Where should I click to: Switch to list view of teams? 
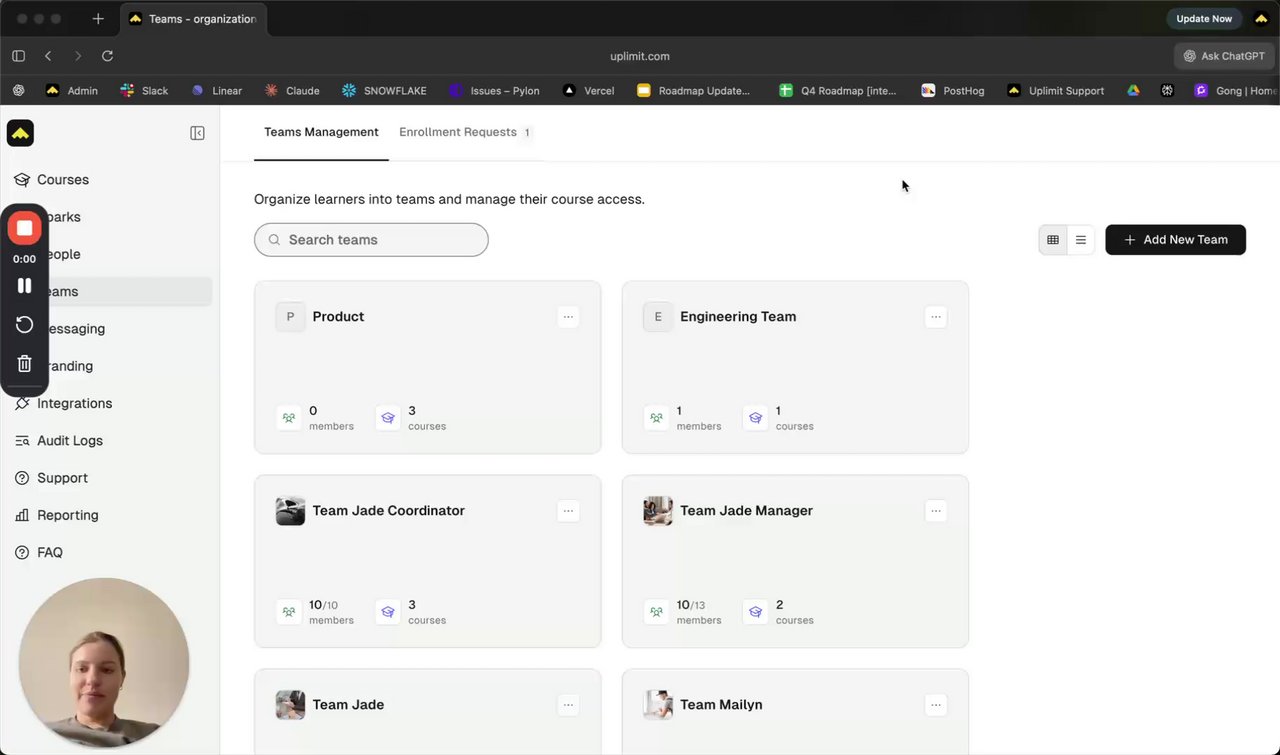click(1080, 240)
